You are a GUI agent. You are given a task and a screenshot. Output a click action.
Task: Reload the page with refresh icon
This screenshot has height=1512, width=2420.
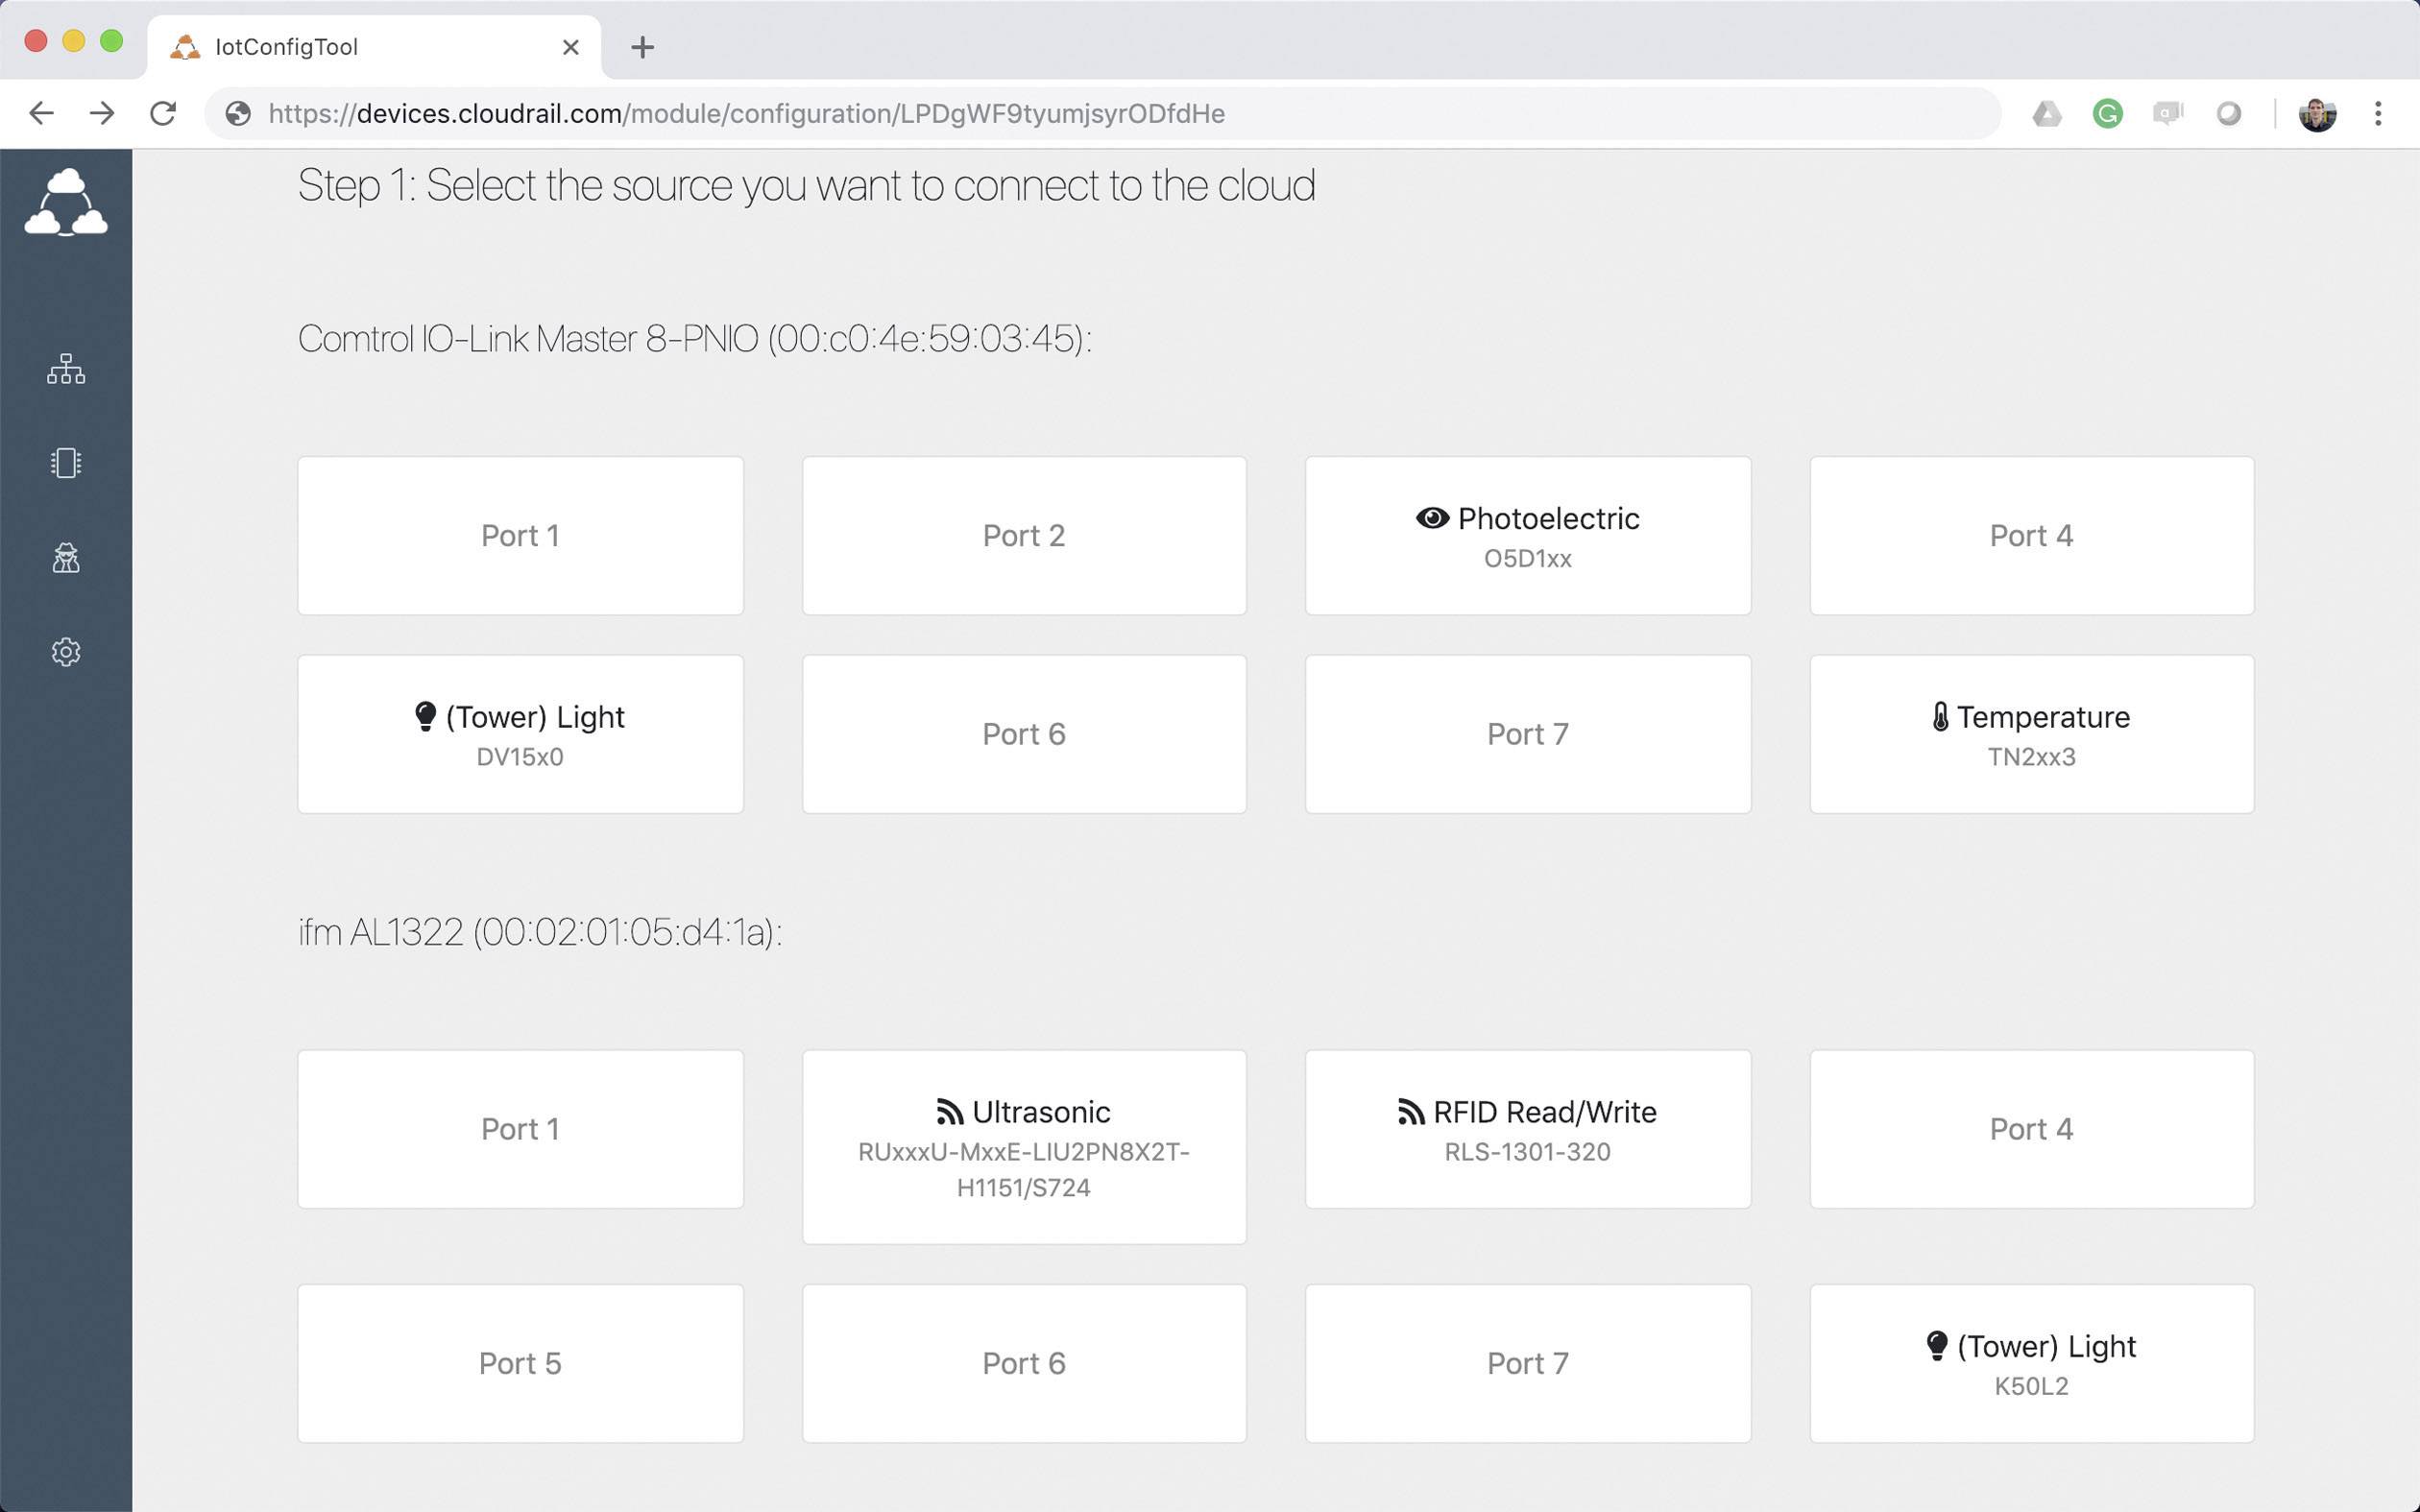(x=163, y=113)
